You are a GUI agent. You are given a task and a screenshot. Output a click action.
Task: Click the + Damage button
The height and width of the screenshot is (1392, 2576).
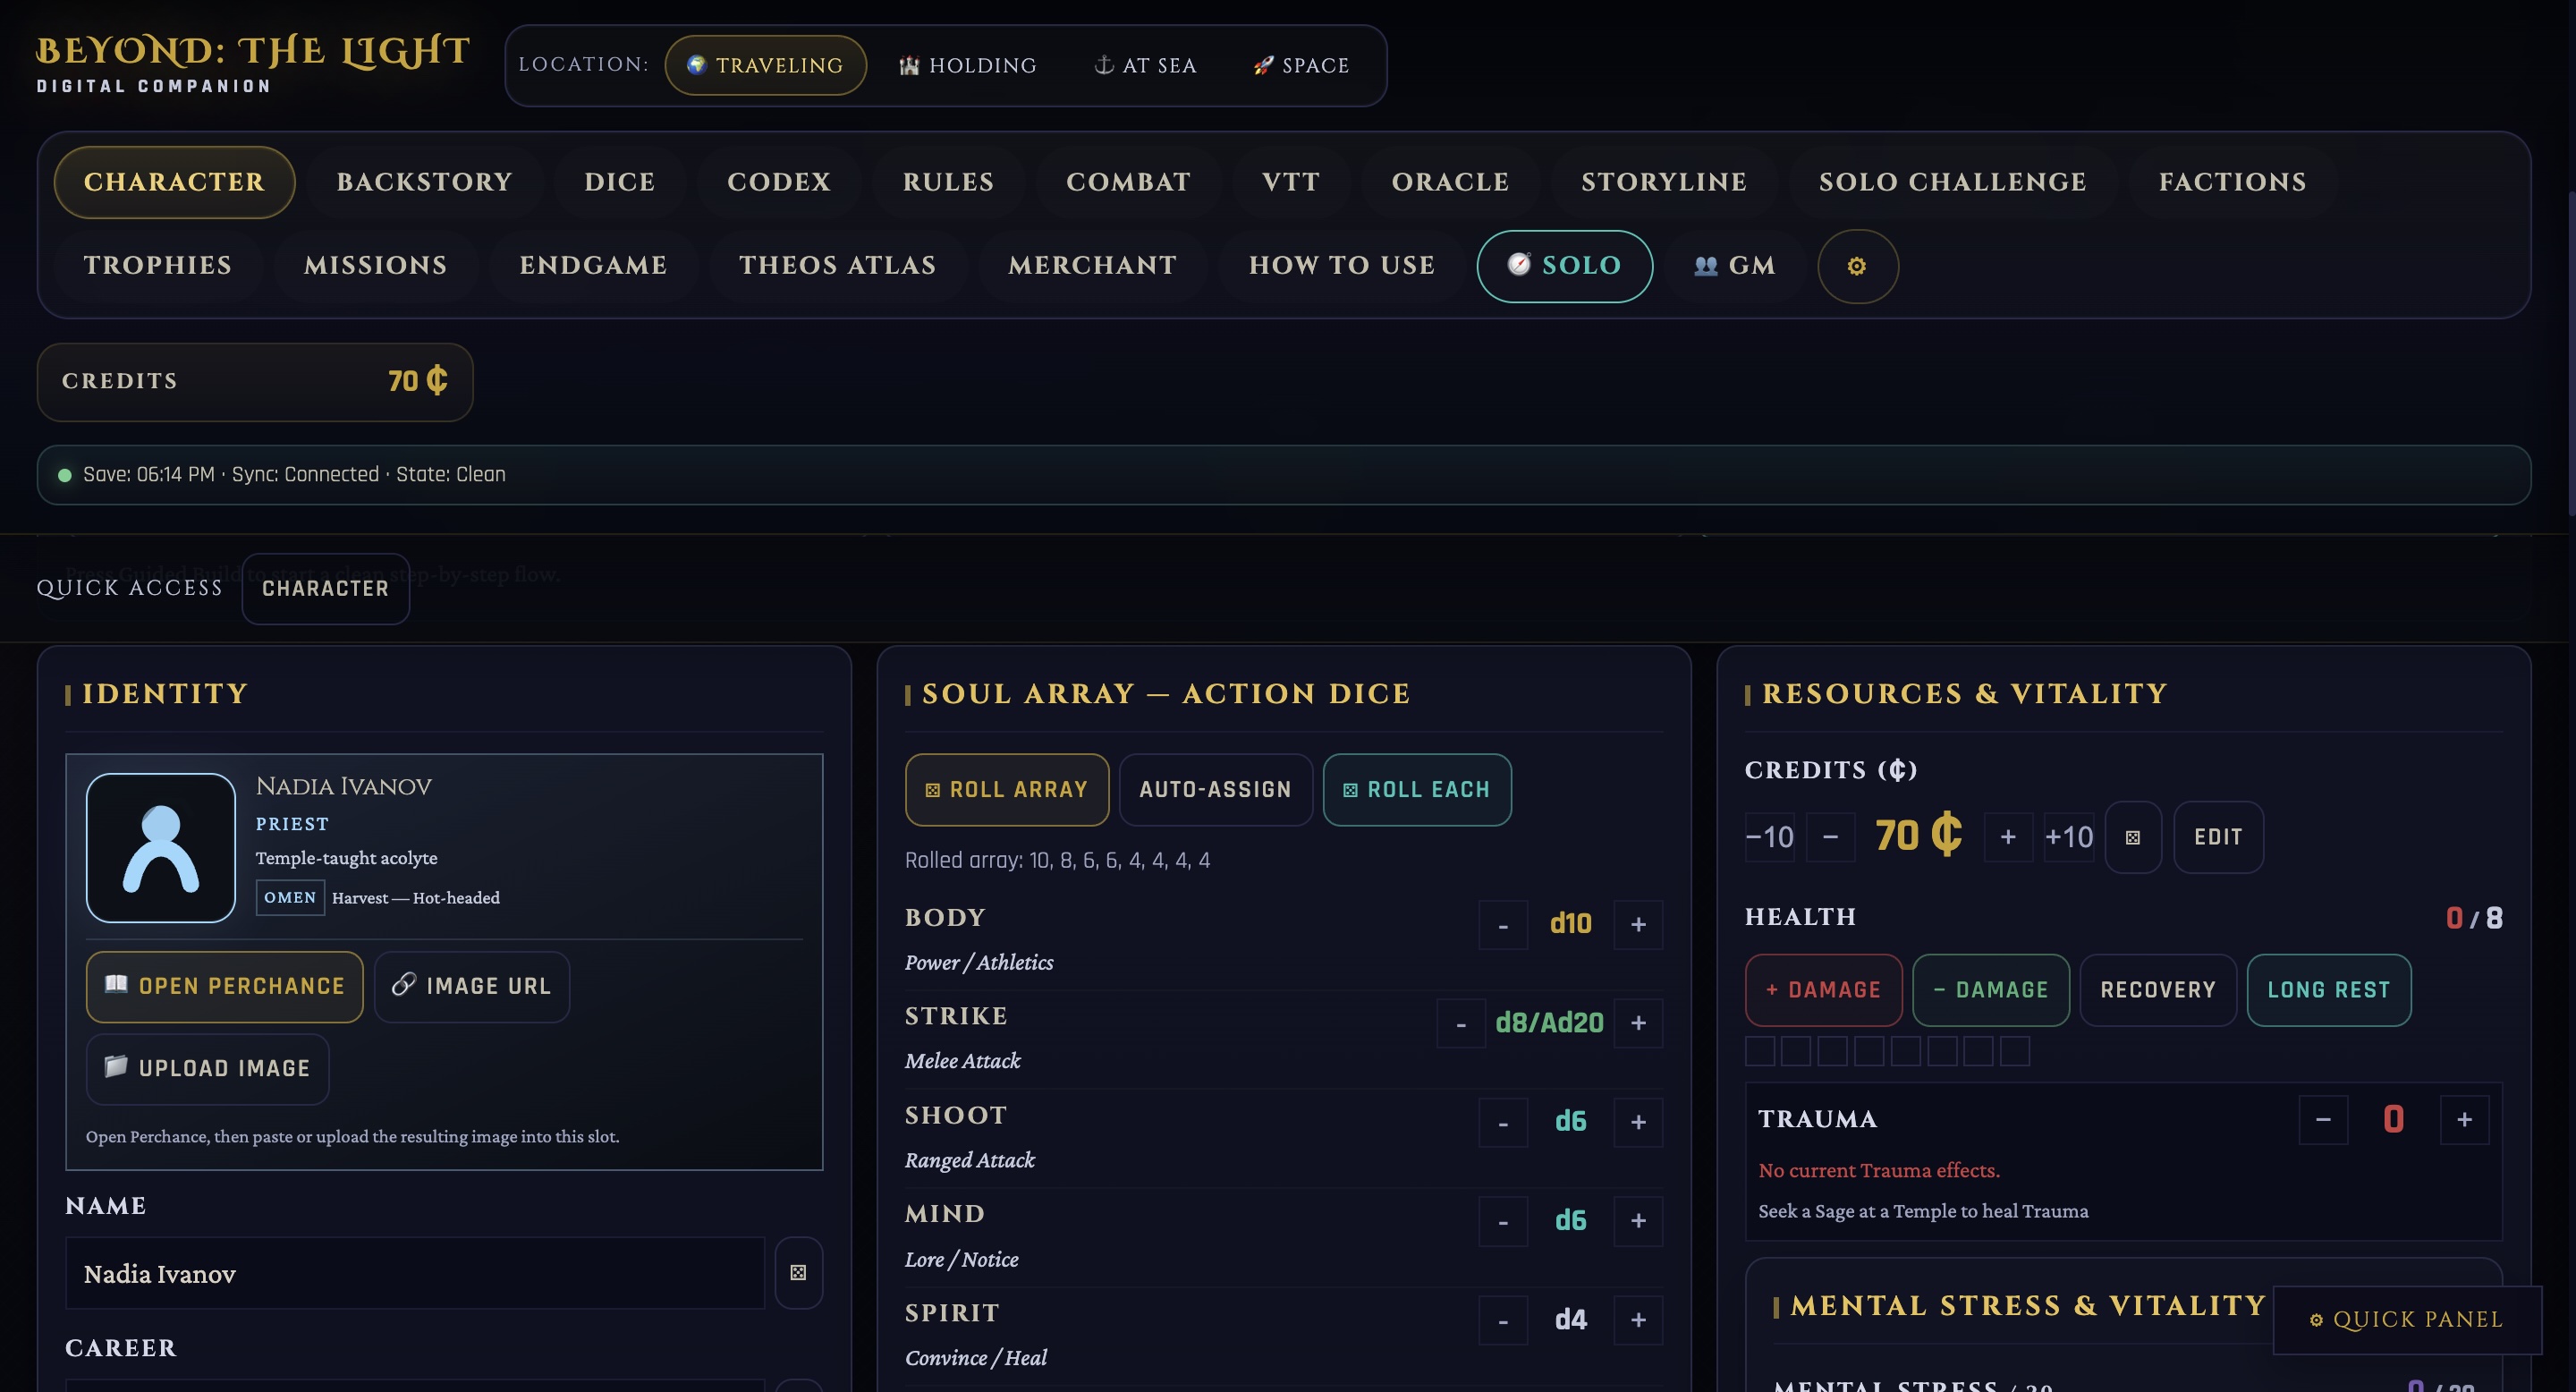click(1824, 990)
